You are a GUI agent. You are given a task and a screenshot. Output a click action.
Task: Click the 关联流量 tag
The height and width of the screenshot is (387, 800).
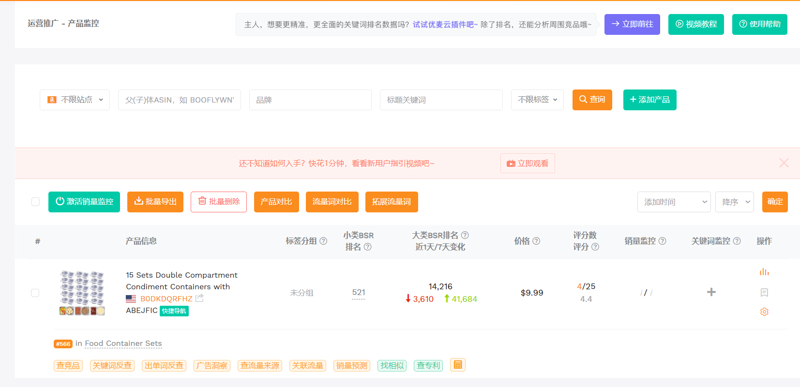coord(308,366)
